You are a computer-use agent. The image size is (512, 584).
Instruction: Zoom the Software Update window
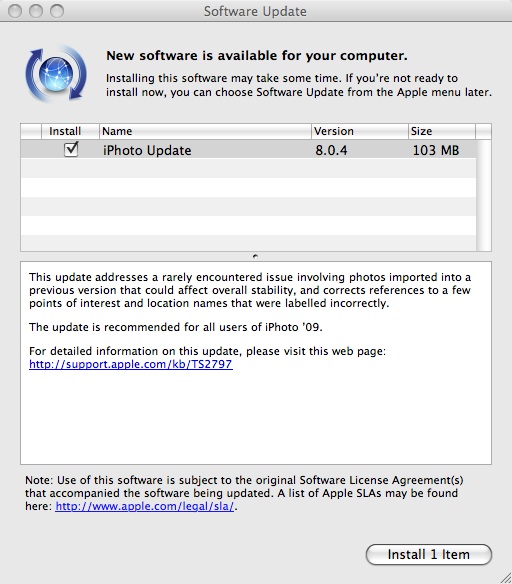tap(57, 11)
